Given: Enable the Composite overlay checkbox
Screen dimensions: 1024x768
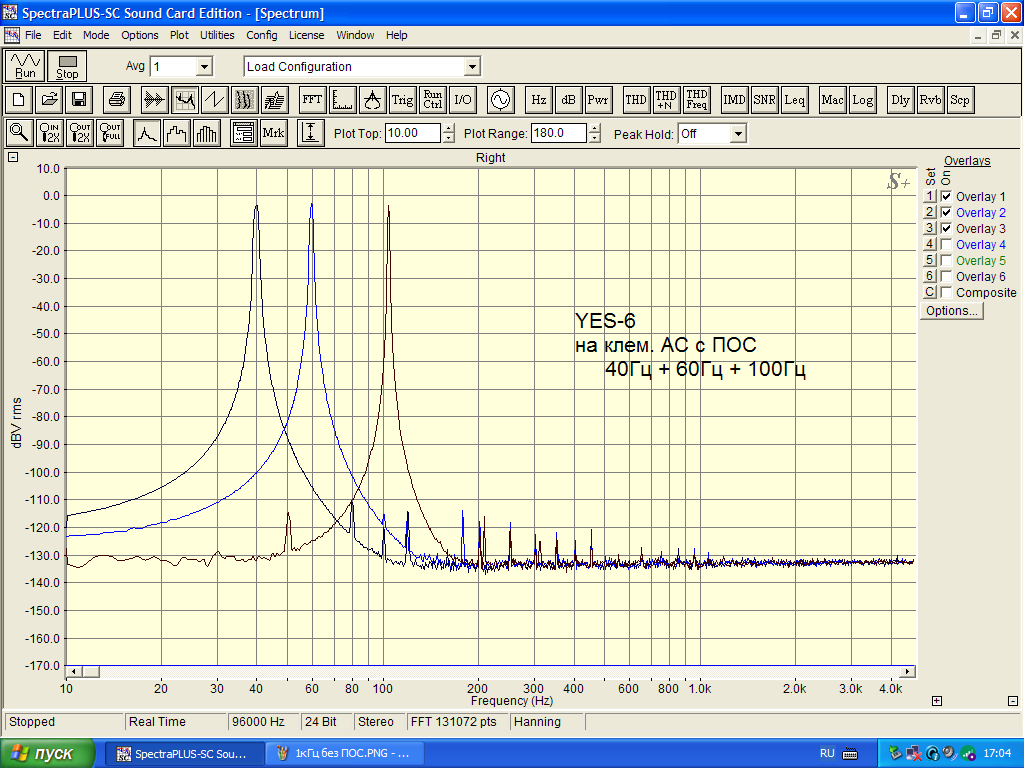Looking at the screenshot, I should point(946,293).
